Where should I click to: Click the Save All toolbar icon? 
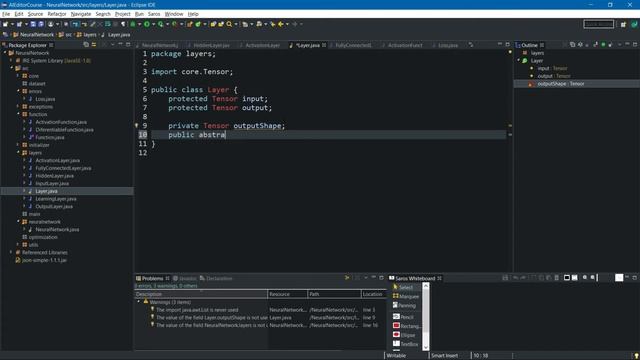41,24
